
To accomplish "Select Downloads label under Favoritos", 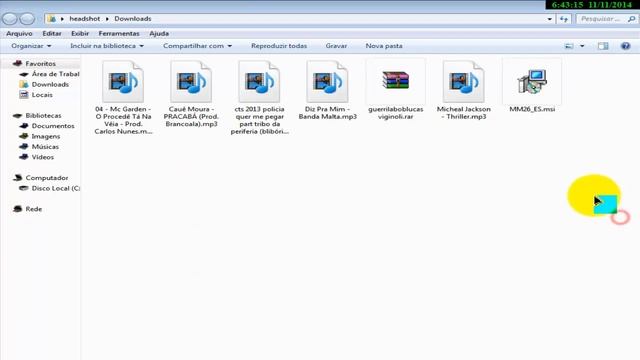I will [x=50, y=84].
